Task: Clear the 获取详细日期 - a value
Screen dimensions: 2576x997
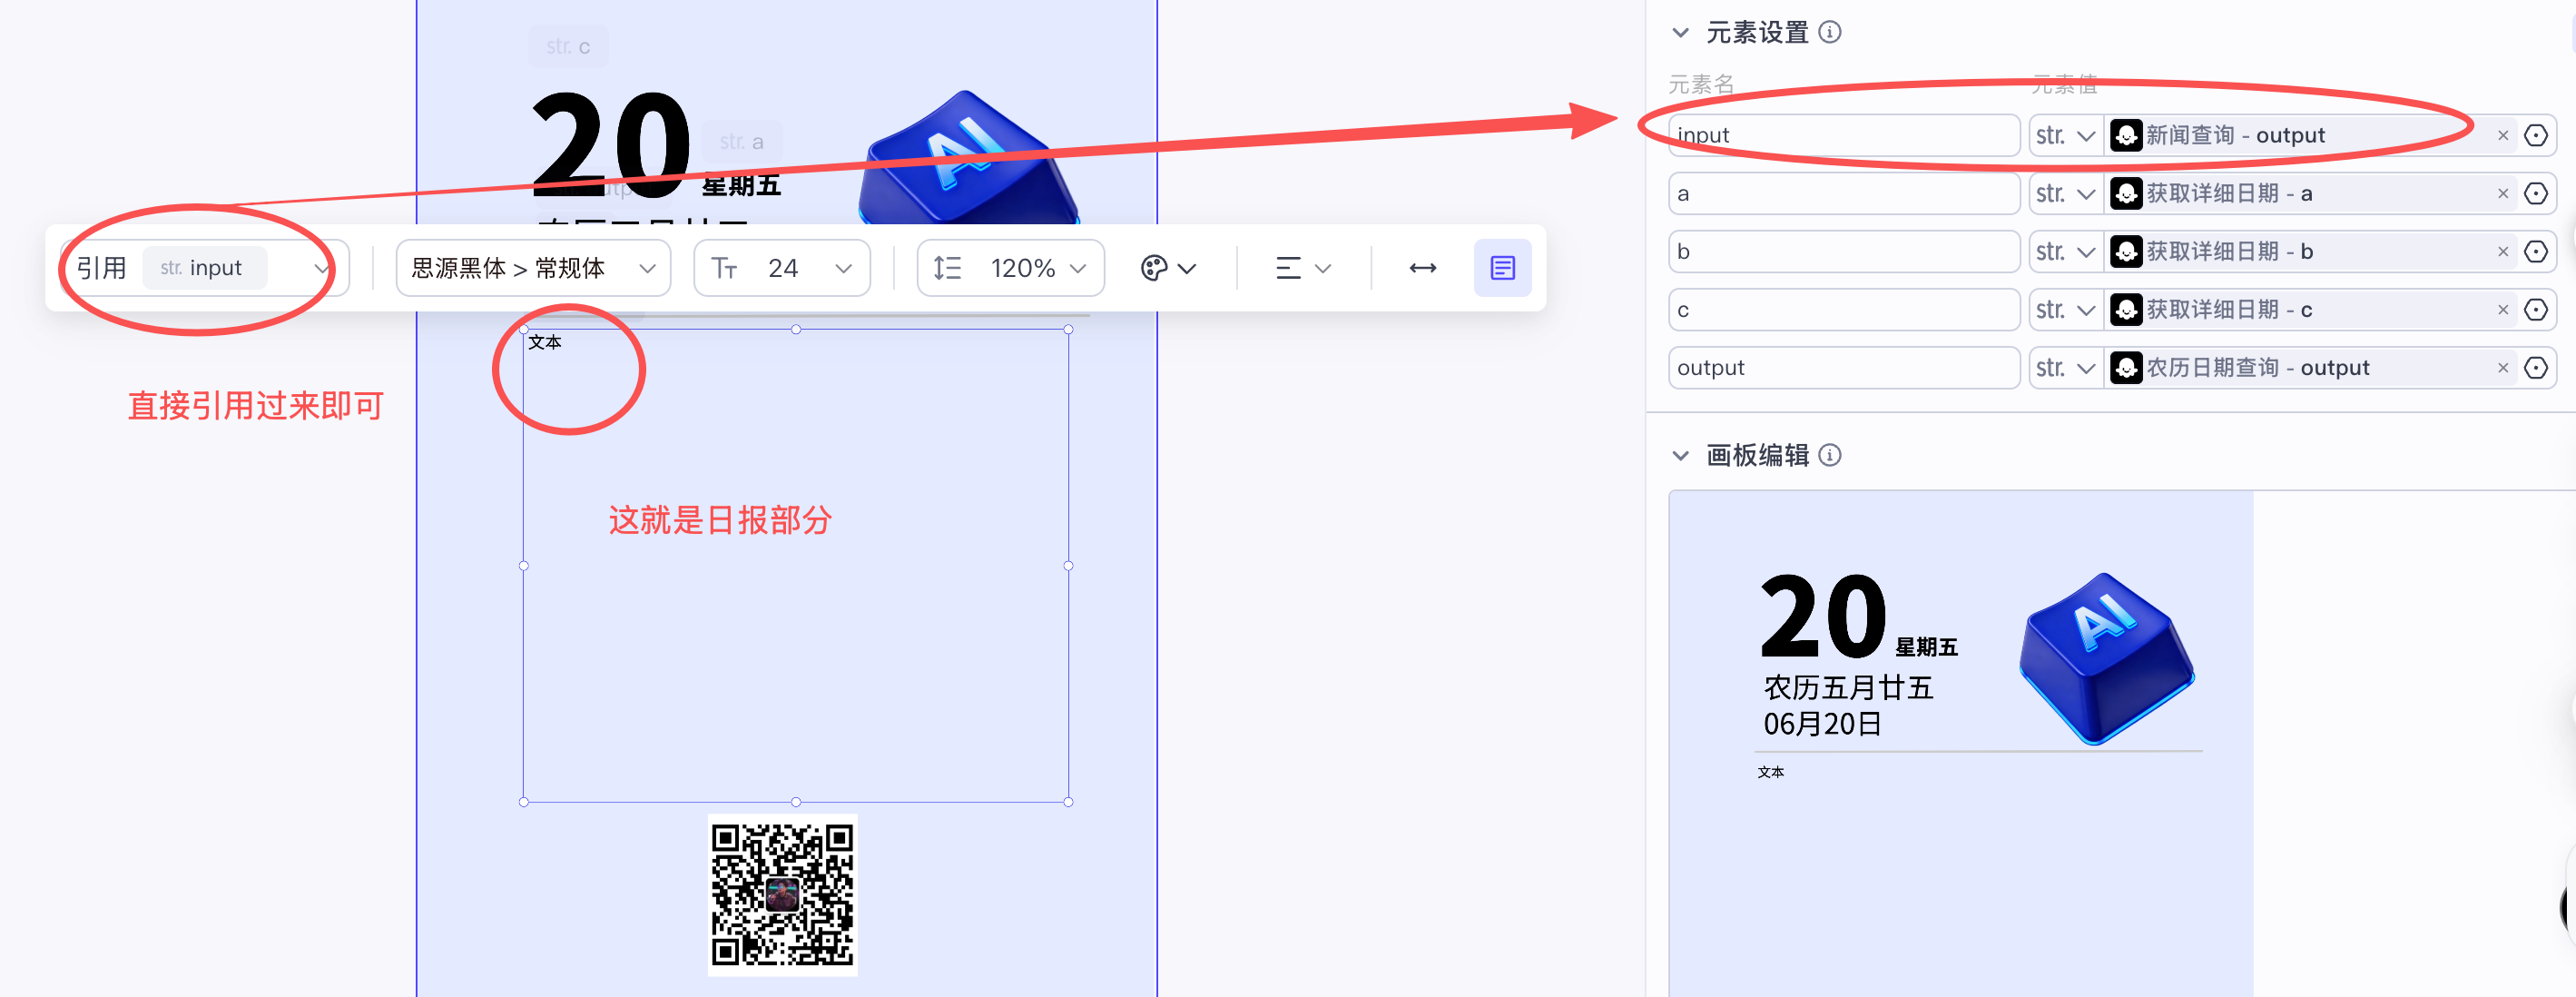Action: (x=2502, y=193)
